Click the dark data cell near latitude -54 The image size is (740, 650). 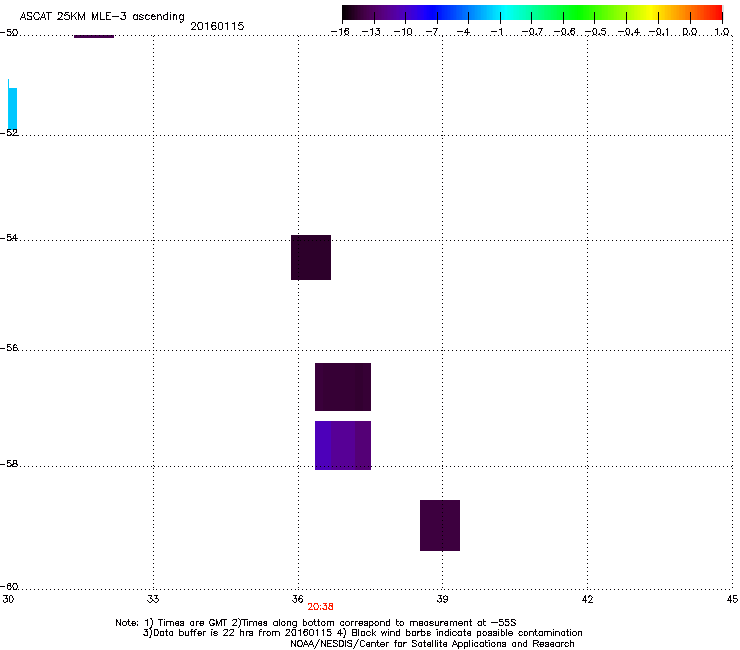[x=311, y=257]
